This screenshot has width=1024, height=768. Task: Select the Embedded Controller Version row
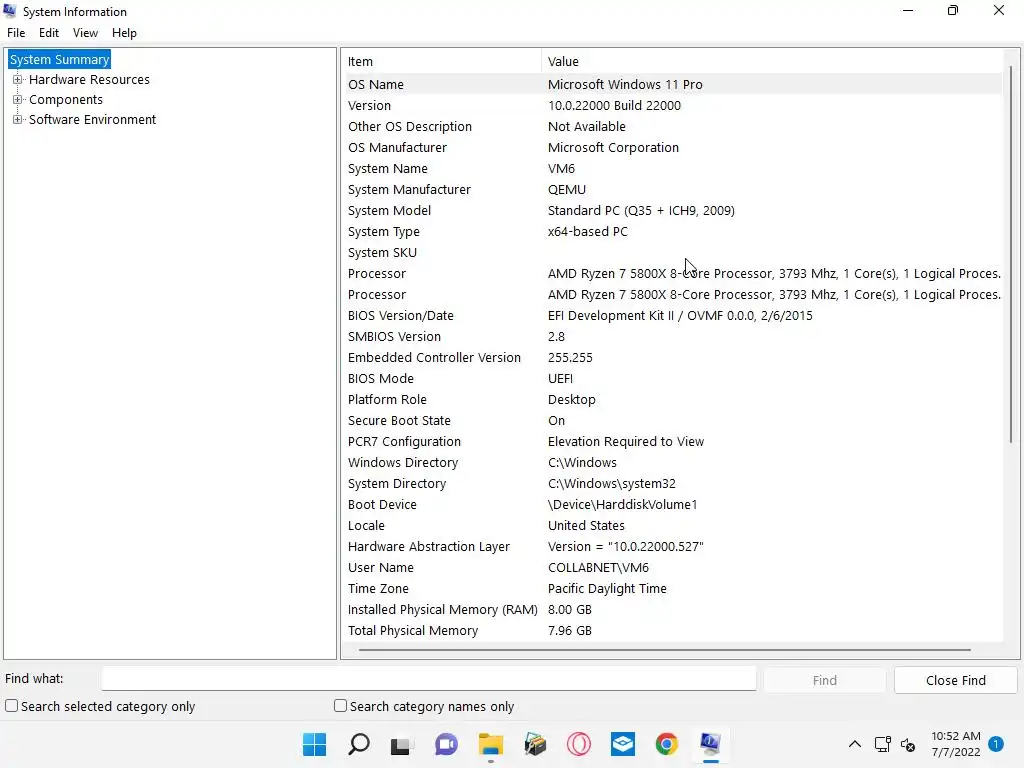(x=673, y=357)
